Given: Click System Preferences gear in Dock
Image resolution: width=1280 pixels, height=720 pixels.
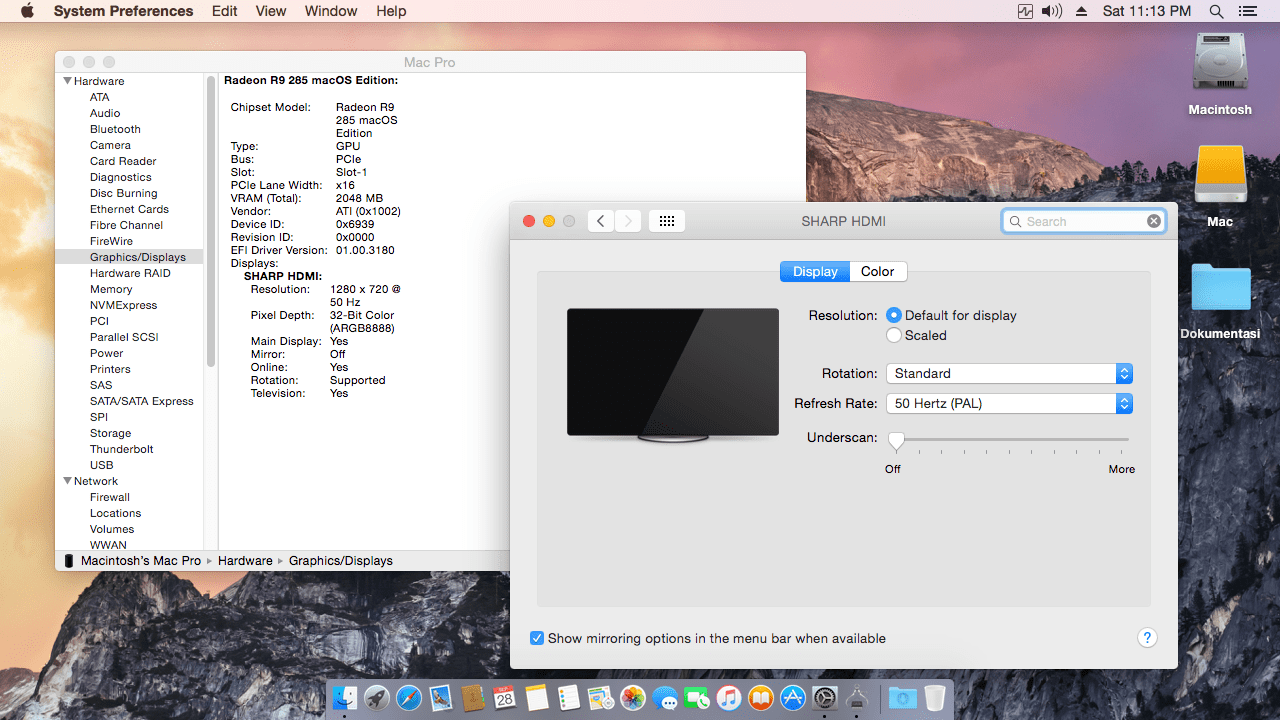Looking at the screenshot, I should coord(825,698).
